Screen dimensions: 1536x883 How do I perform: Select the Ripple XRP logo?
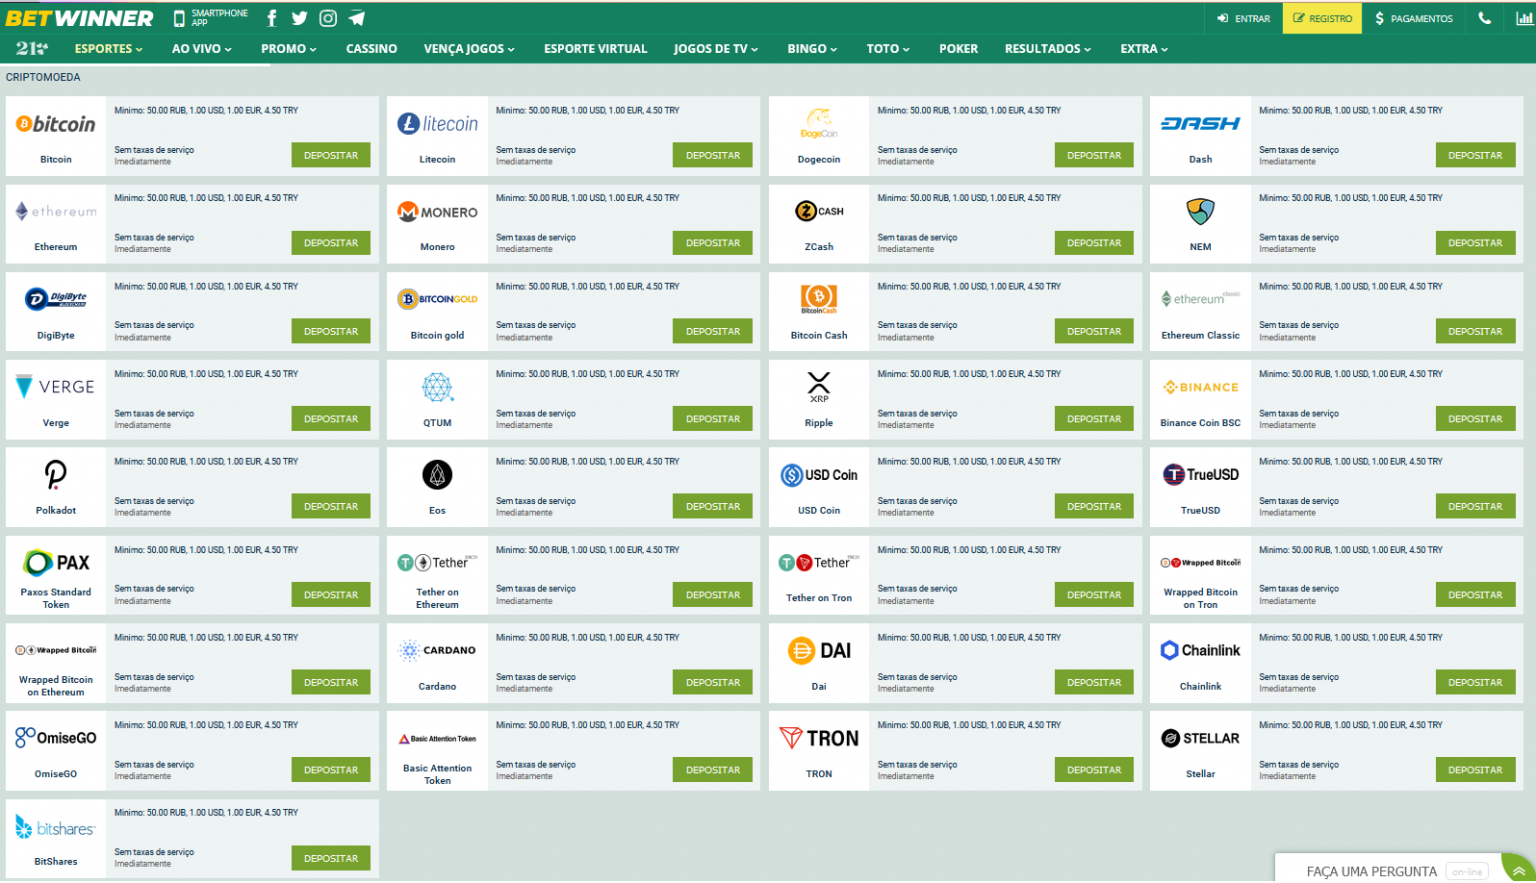point(819,387)
